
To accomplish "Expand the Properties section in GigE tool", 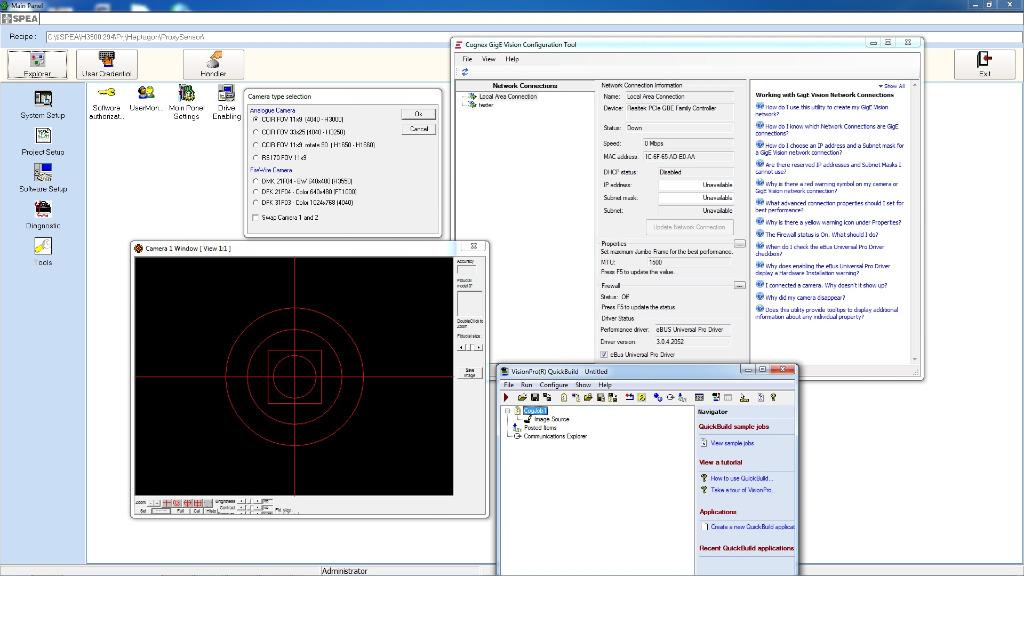I will [739, 244].
